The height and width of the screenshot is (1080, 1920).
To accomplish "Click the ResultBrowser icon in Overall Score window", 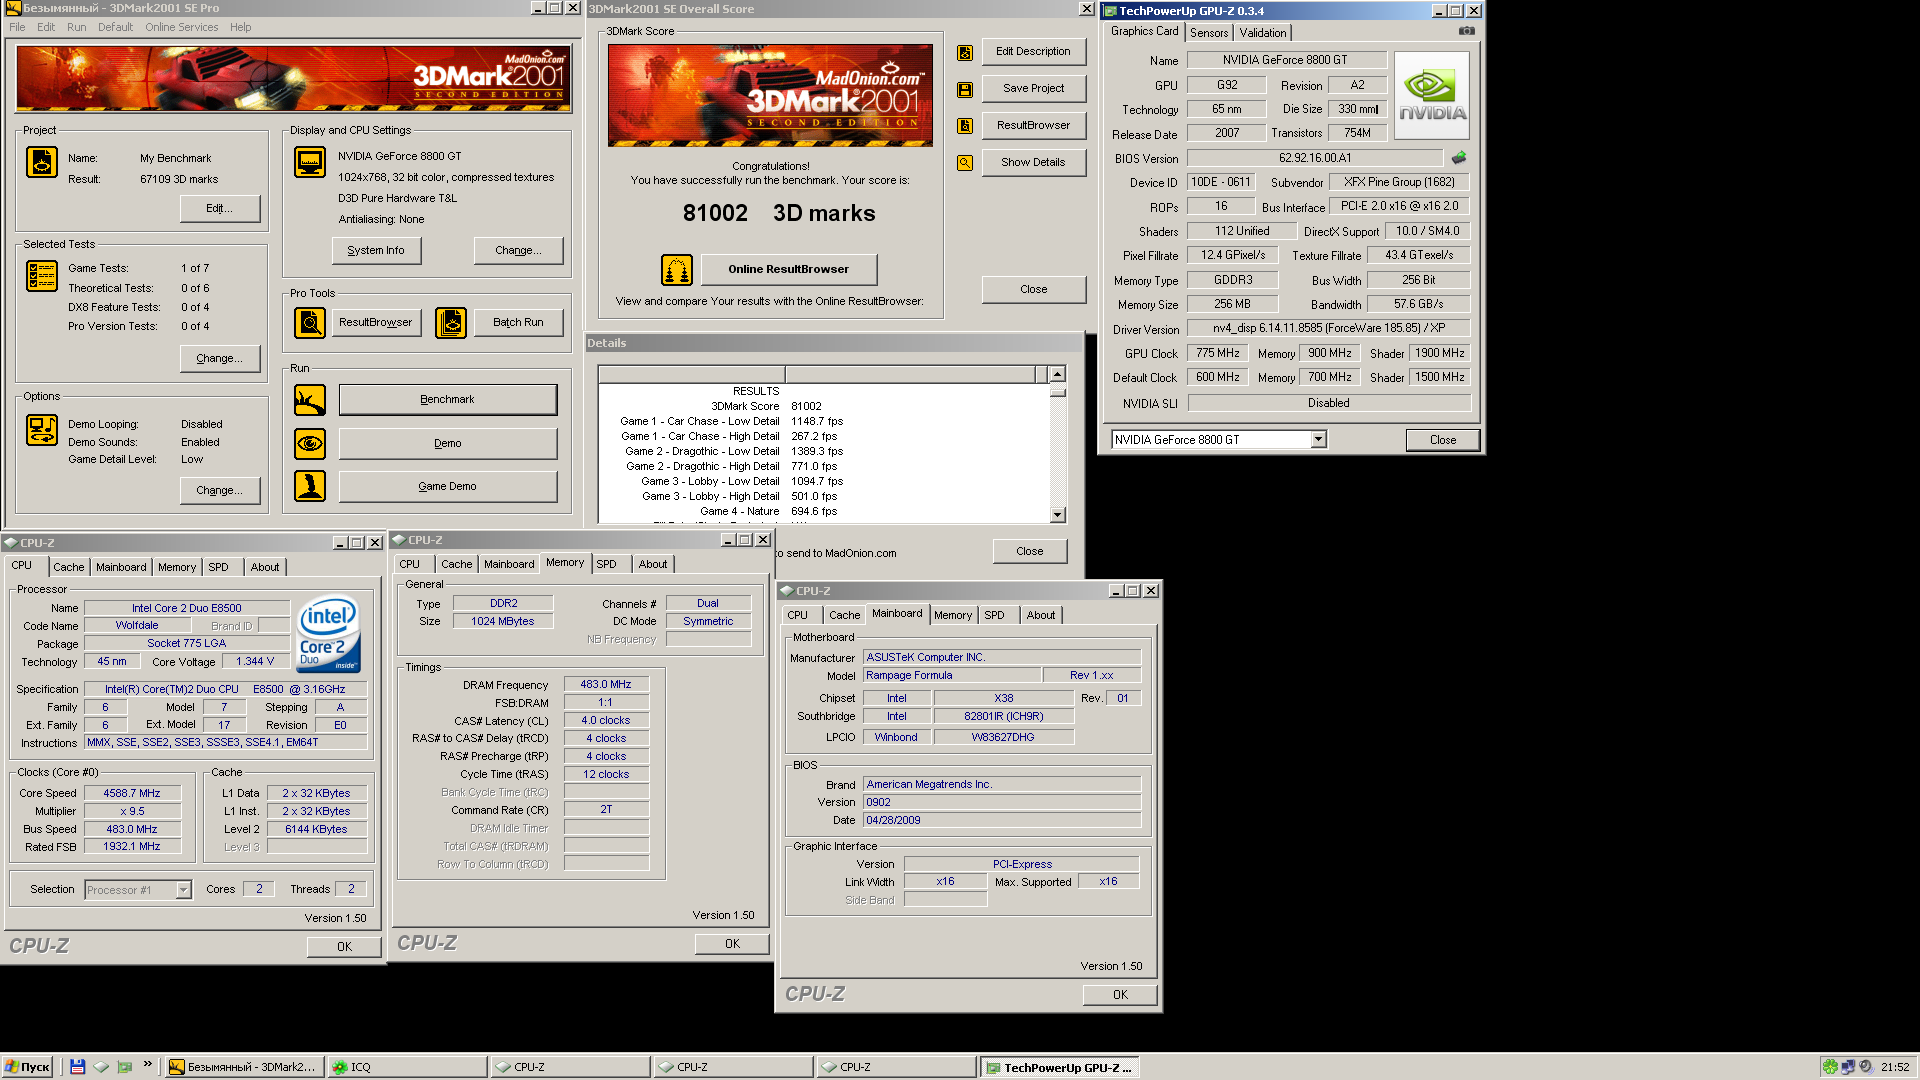I will (965, 126).
